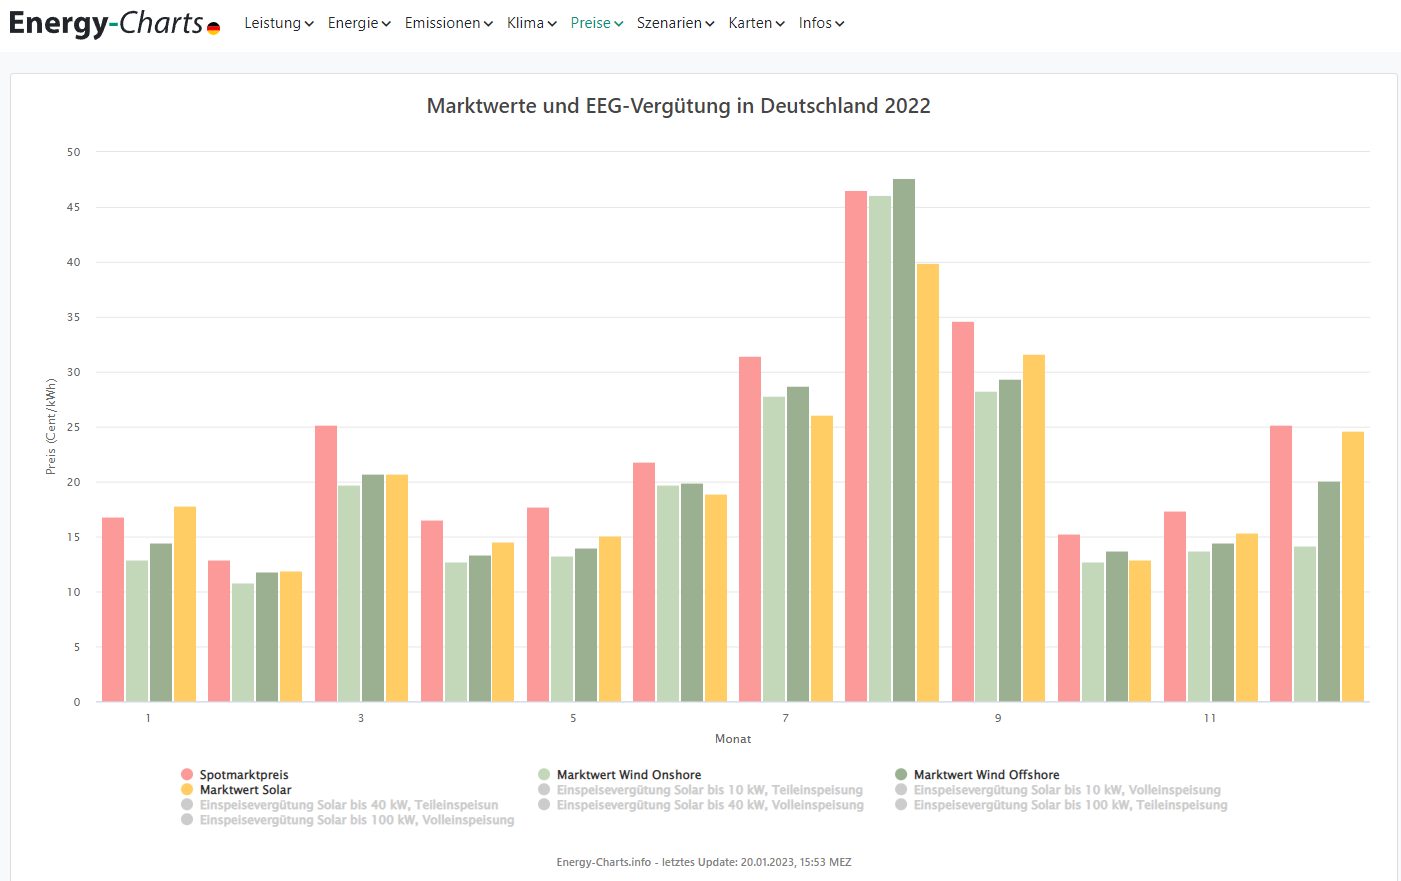Show Einspeisevergütung Solar bis 10 kW Volleinspeisung series
The image size is (1401, 881).
pyautogui.click(x=1066, y=790)
